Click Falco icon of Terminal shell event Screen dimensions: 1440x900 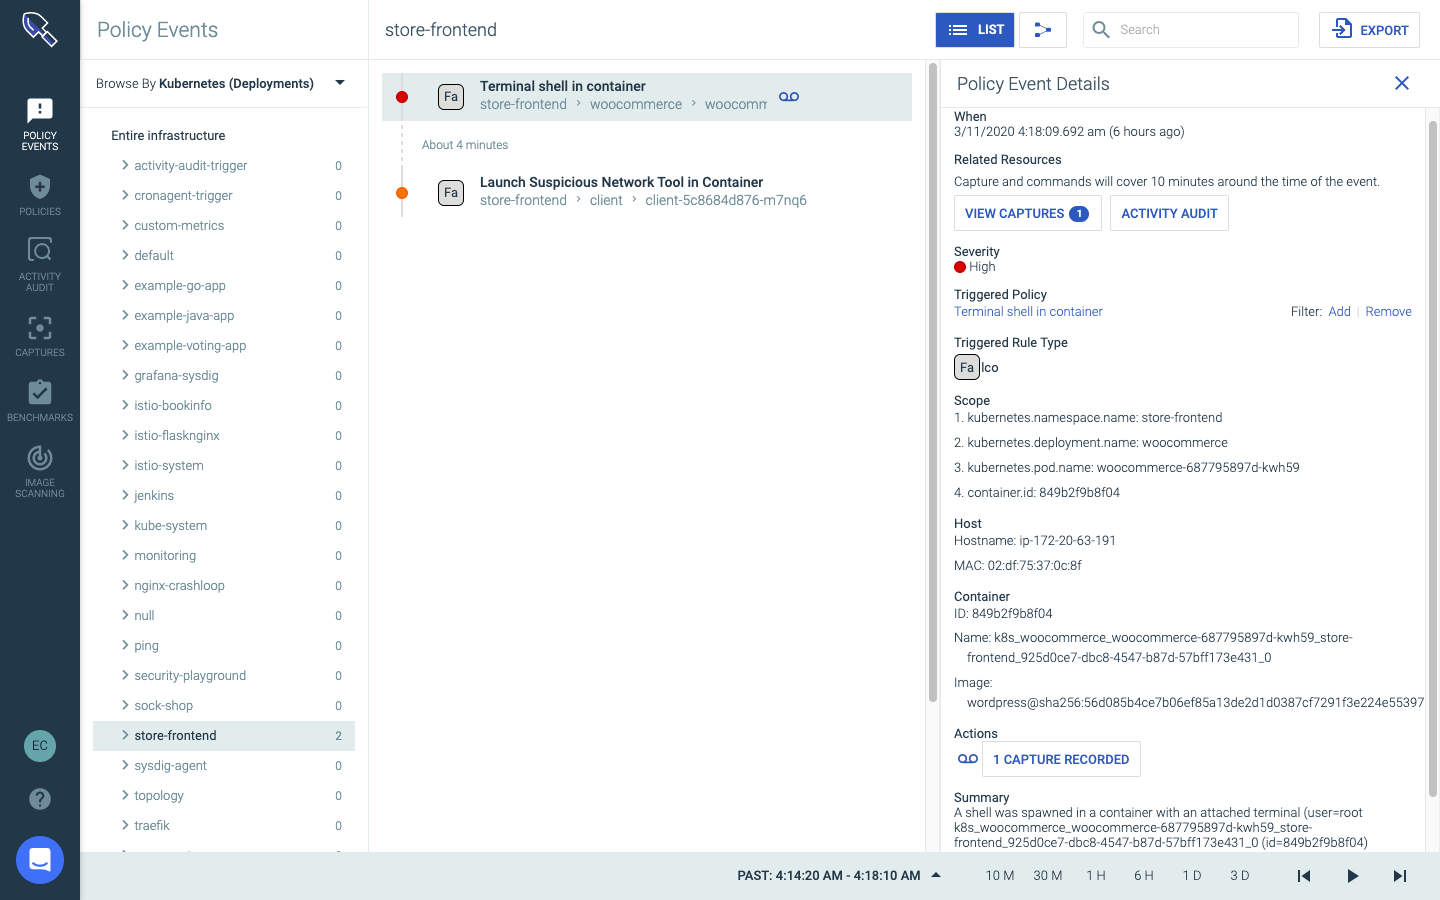(451, 97)
